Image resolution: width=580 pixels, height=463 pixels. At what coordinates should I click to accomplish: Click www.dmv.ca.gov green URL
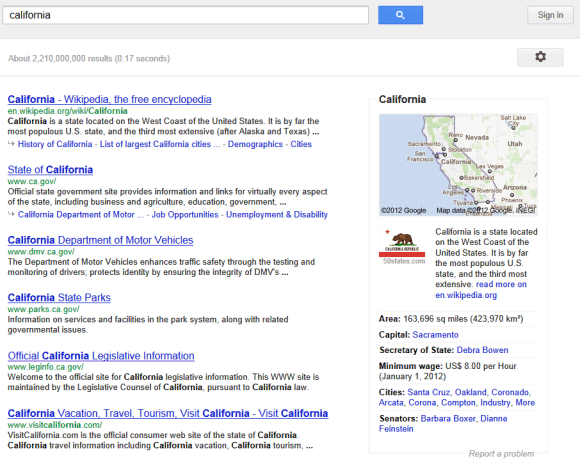tap(41, 252)
